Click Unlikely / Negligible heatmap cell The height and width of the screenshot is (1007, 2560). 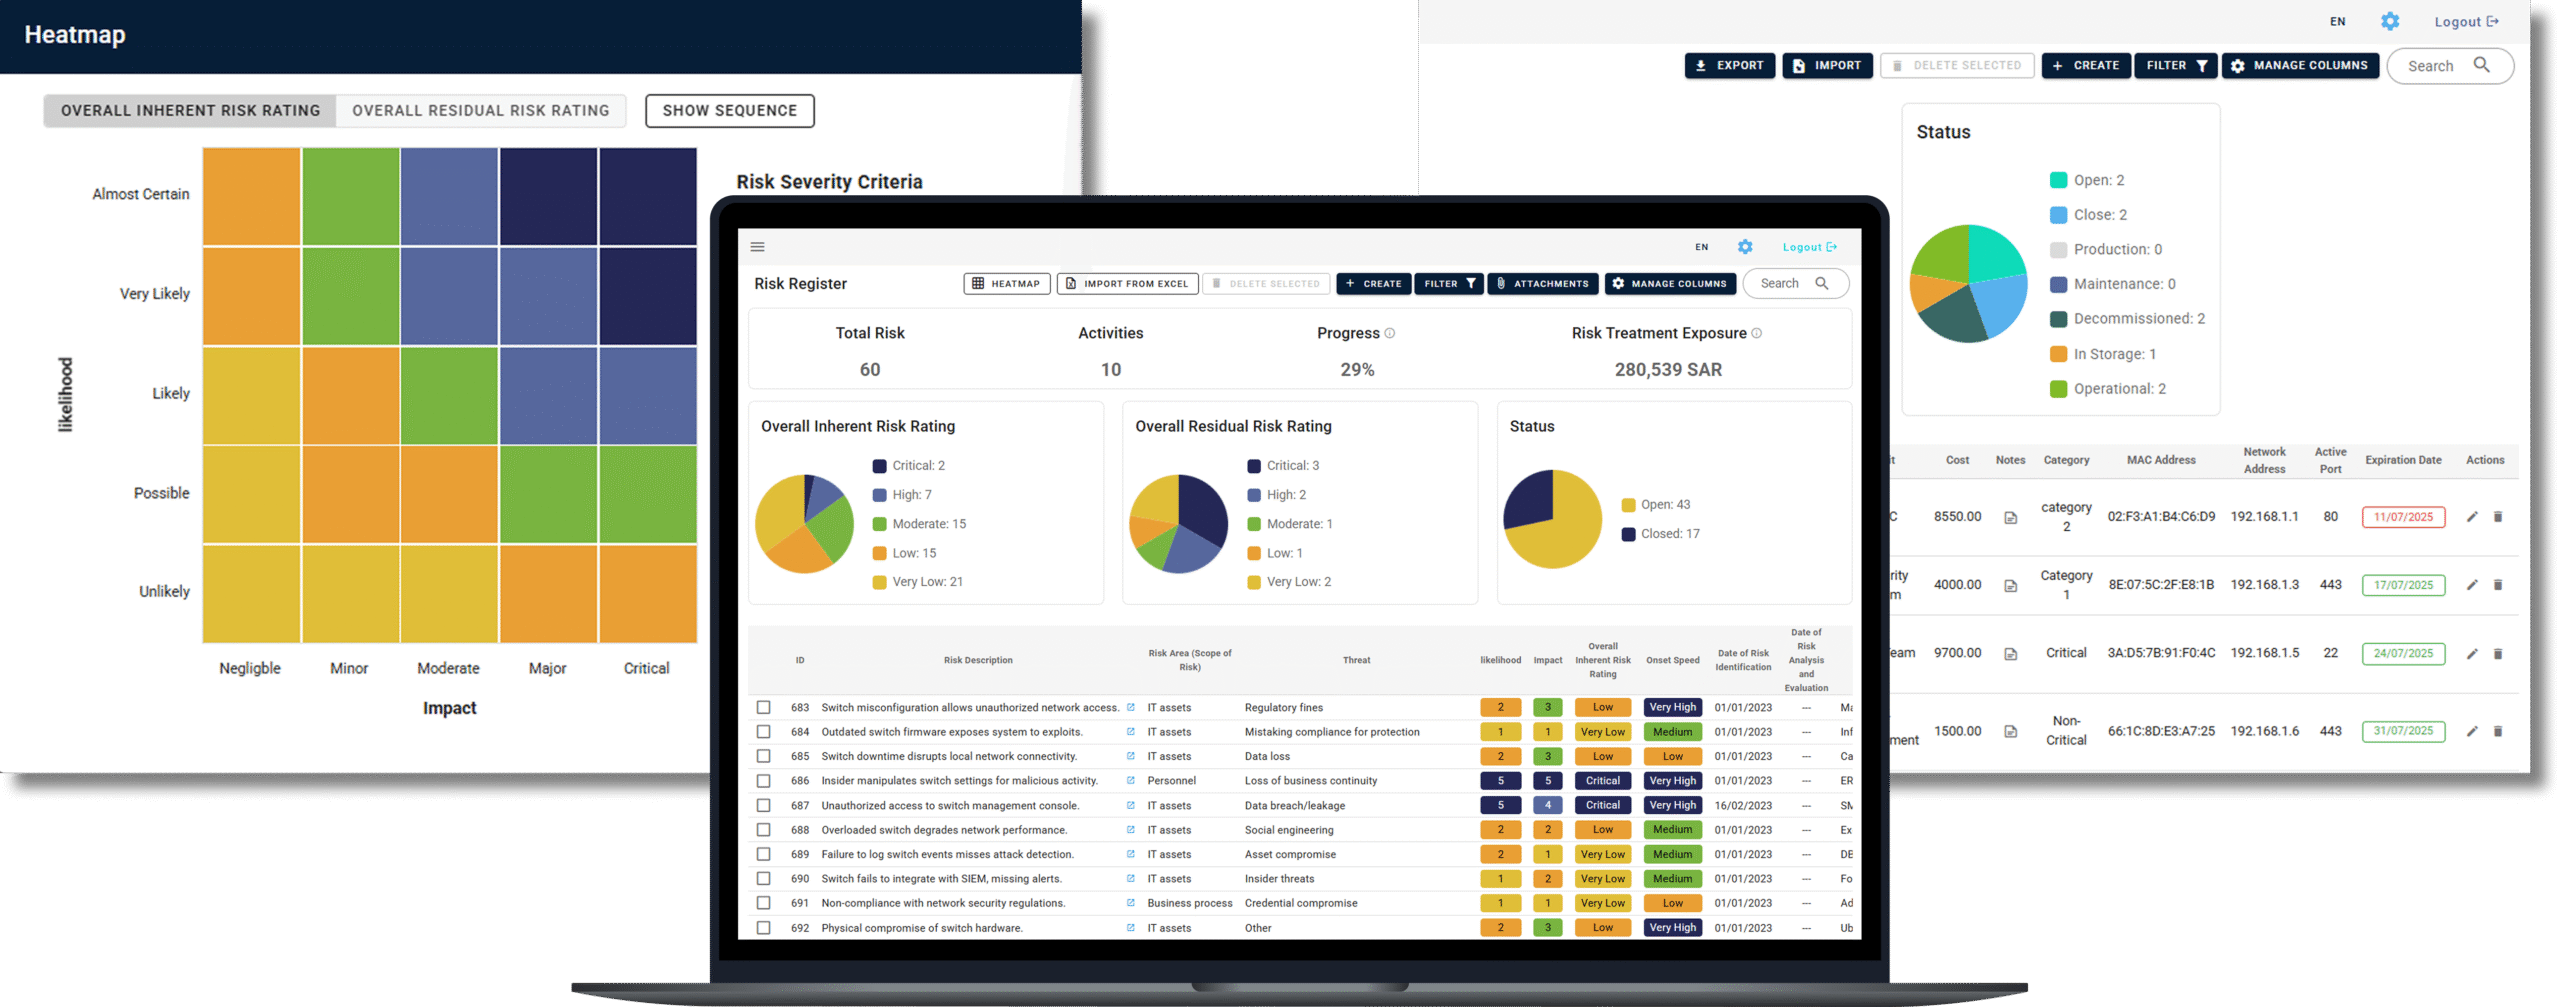point(252,593)
